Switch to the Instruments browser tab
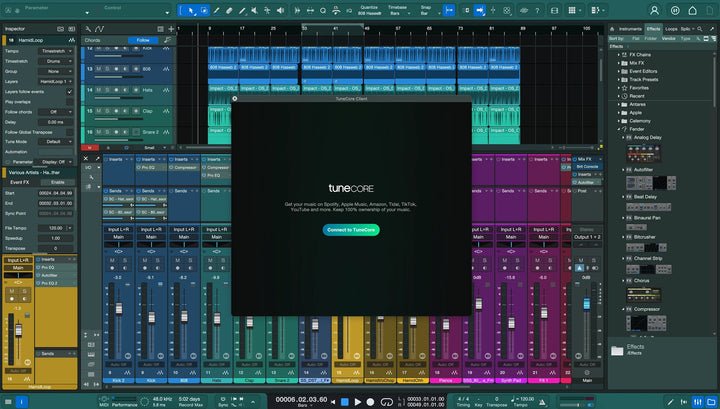Image resolution: width=720 pixels, height=409 pixels. point(630,29)
